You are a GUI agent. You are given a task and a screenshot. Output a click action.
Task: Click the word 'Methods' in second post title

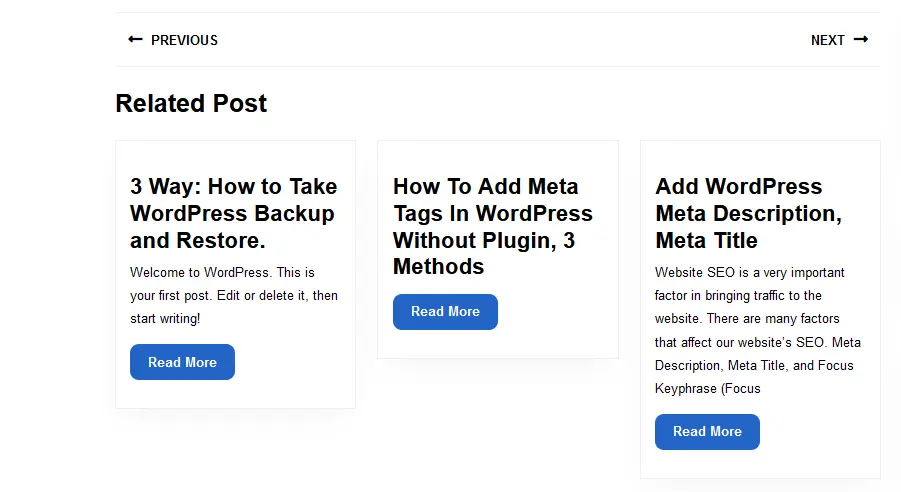tap(438, 267)
